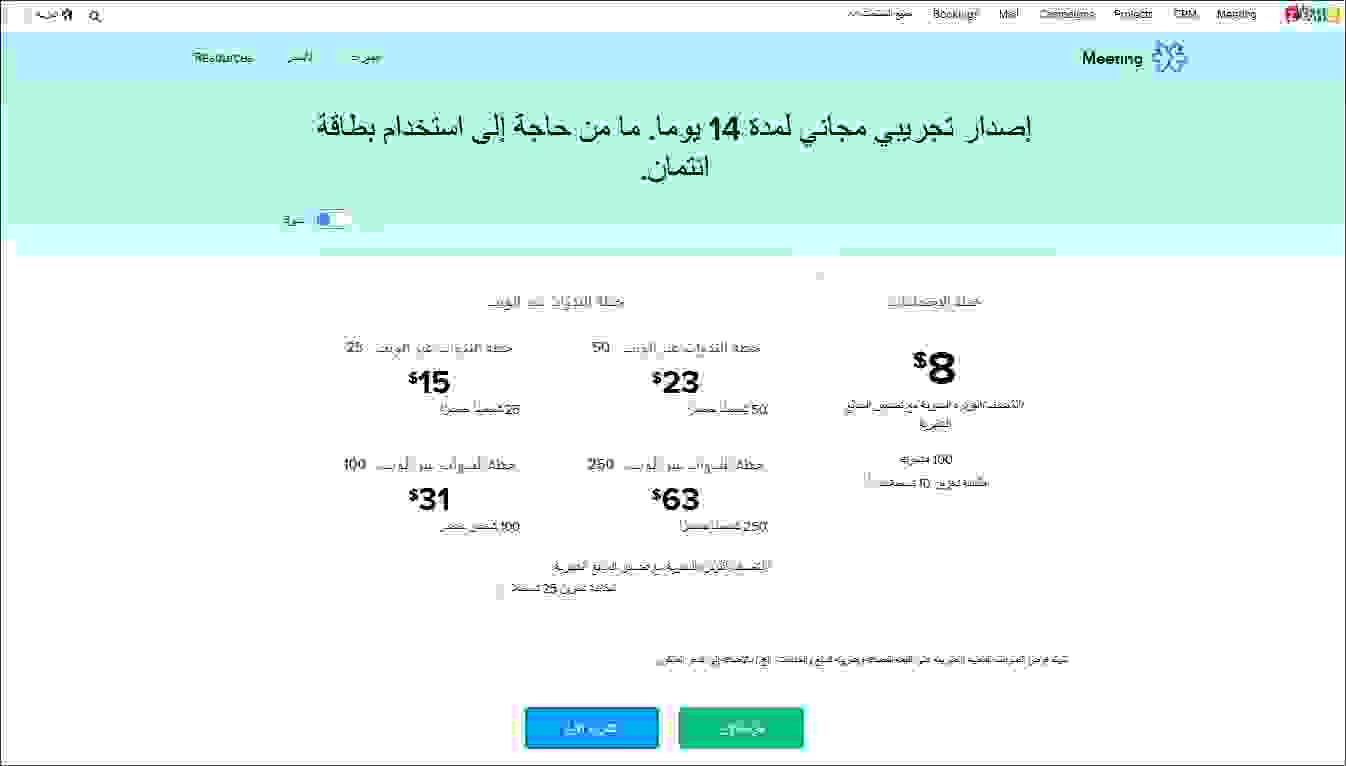Open the Projects item in the top menu
Image resolution: width=1346 pixels, height=766 pixels.
[1131, 14]
